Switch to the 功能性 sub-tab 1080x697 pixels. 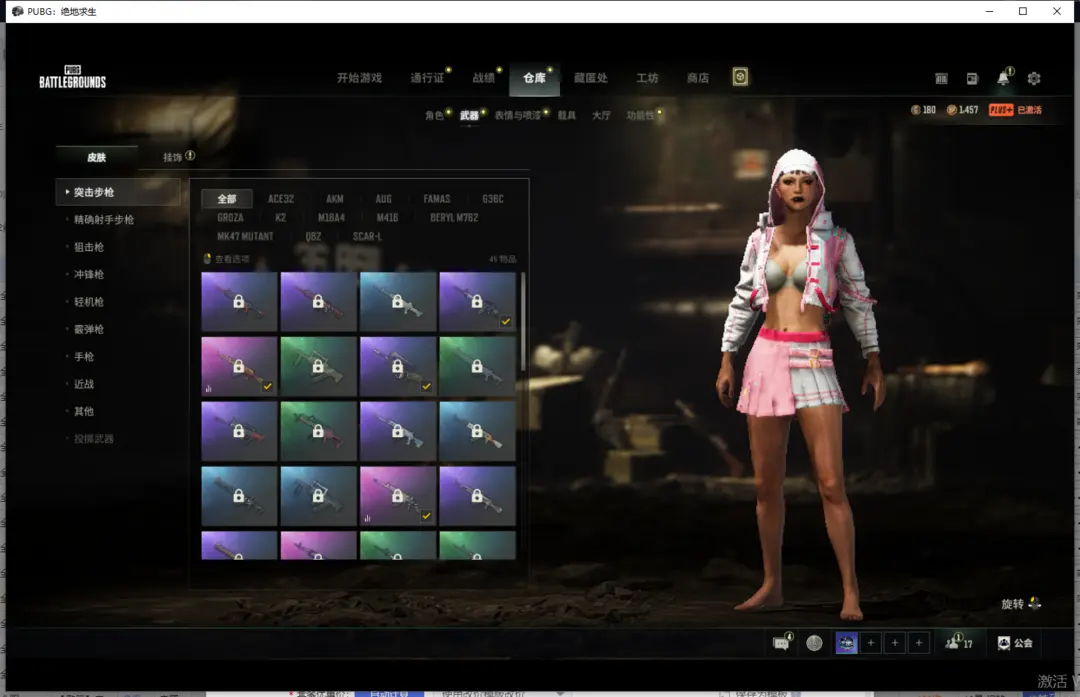pyautogui.click(x=641, y=115)
